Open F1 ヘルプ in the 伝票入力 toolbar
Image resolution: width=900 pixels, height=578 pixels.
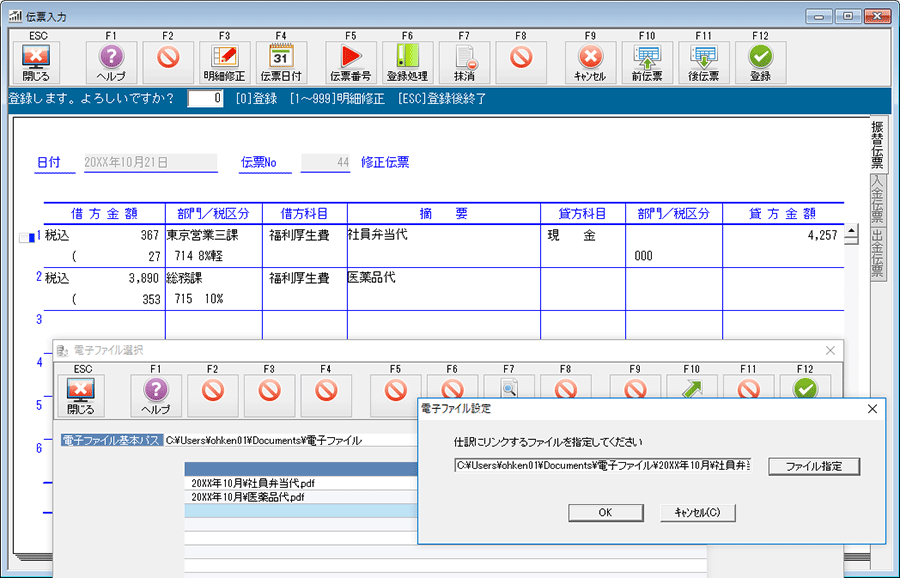pos(111,63)
